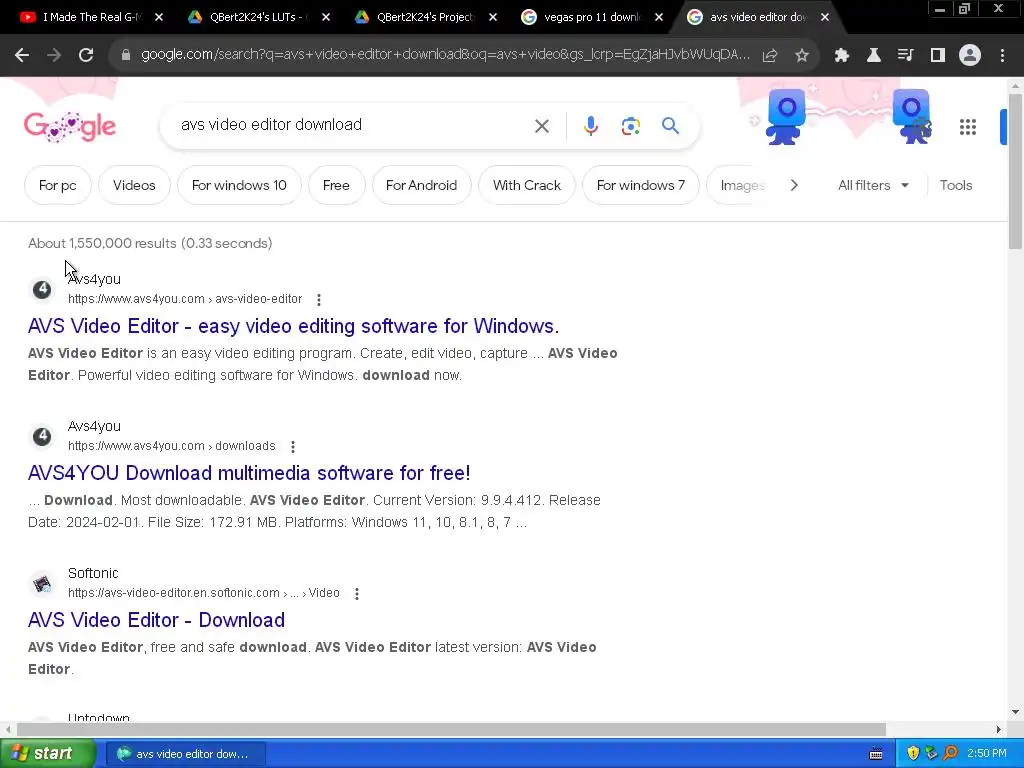Open AVS4YOU Download multimedia software link
This screenshot has height=768, width=1024.
tap(249, 473)
